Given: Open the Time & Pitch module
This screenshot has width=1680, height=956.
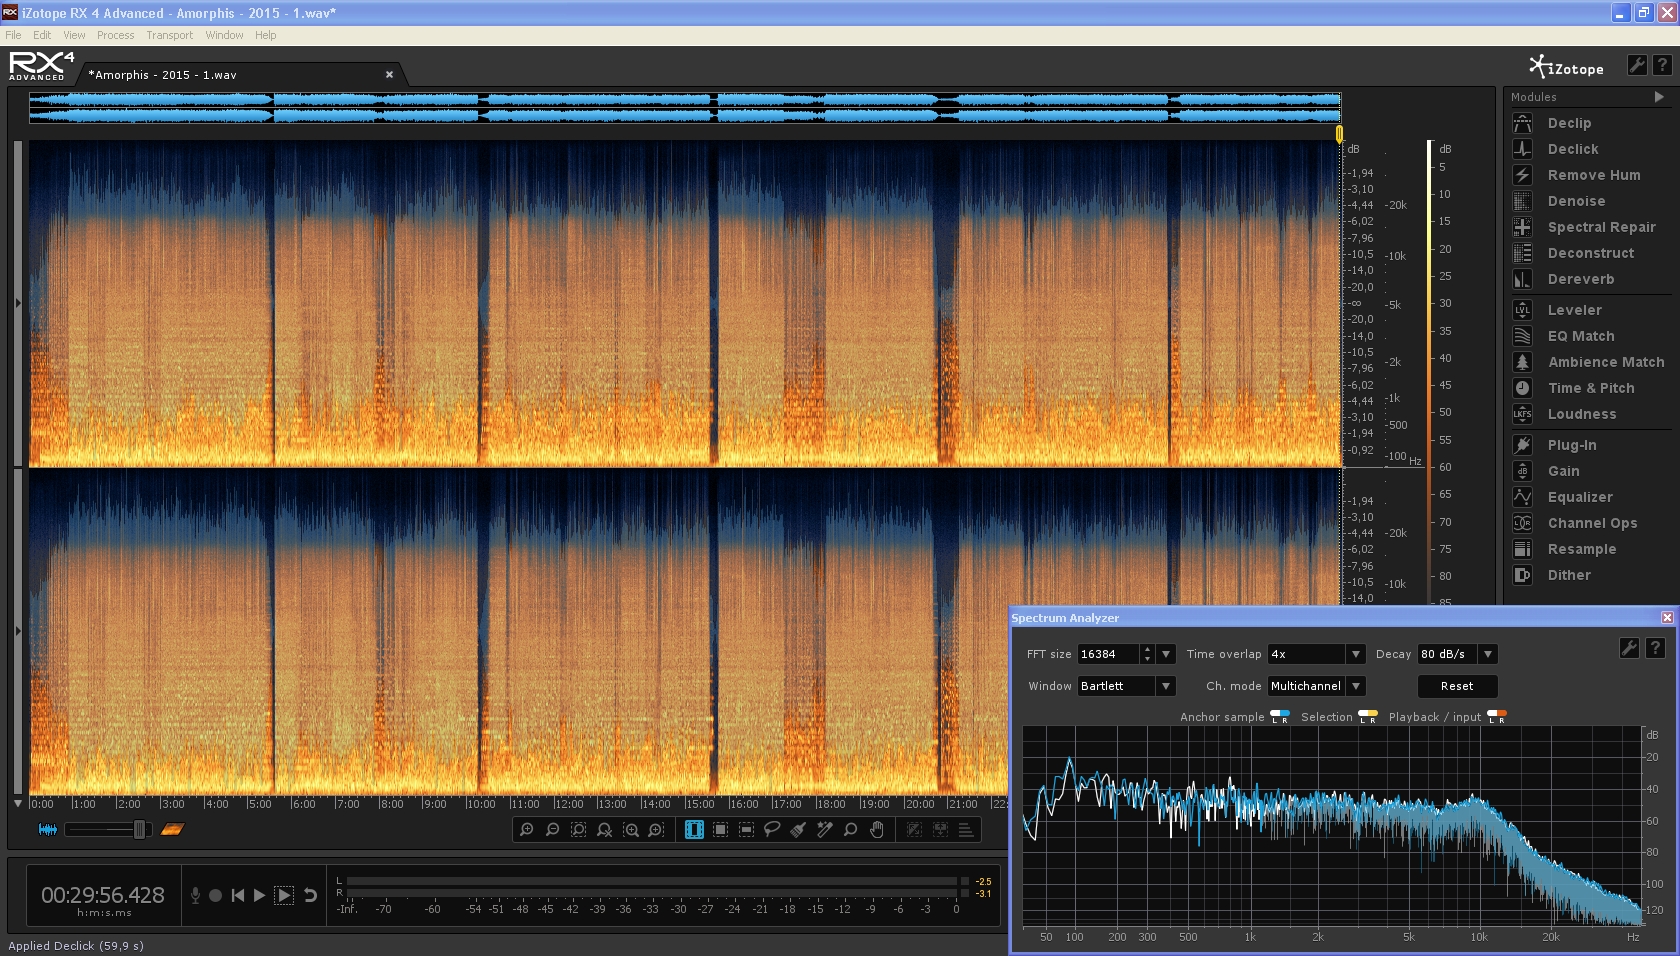Looking at the screenshot, I should (x=1591, y=388).
